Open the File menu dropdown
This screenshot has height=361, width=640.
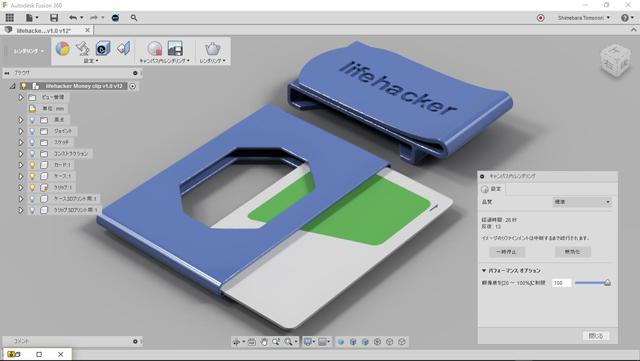(x=32, y=18)
